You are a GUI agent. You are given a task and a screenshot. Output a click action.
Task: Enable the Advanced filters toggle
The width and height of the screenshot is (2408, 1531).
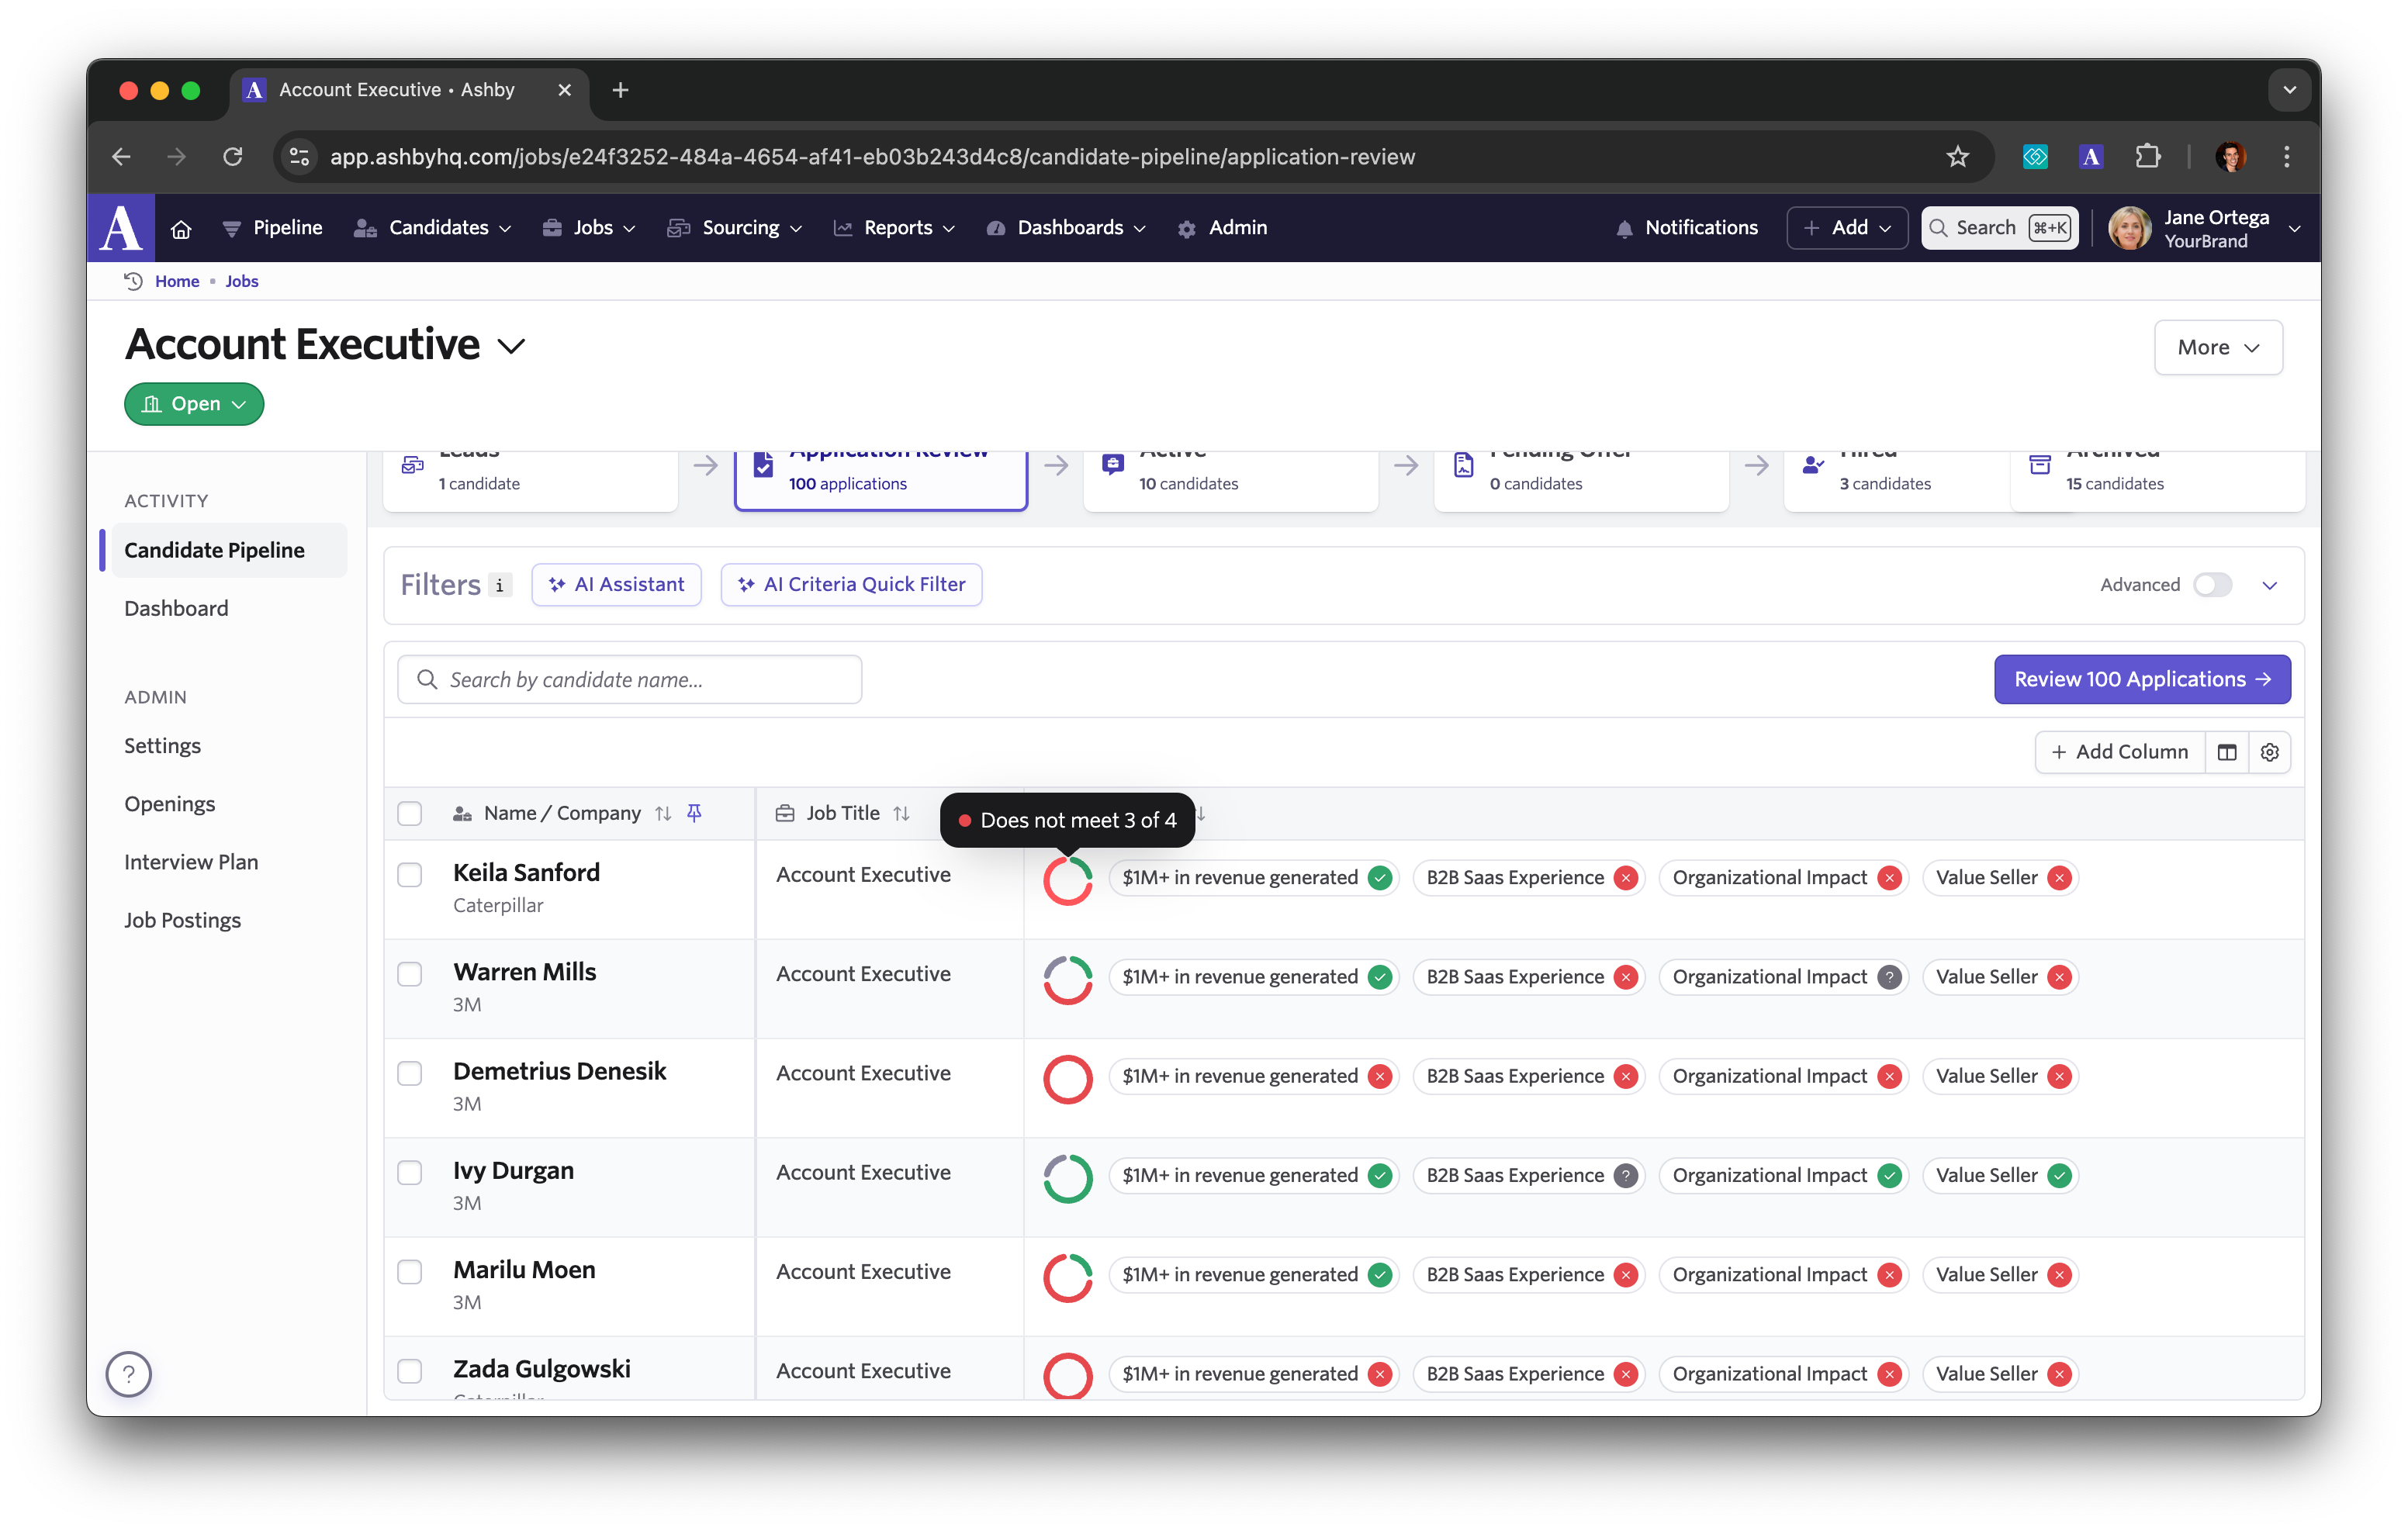pos(2212,585)
